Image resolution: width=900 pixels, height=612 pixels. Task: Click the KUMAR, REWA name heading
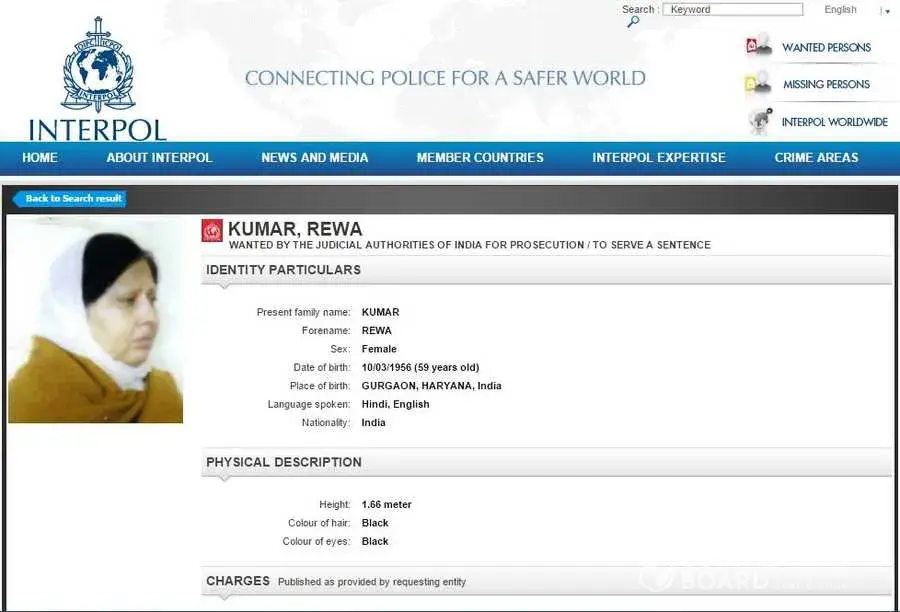tap(295, 229)
